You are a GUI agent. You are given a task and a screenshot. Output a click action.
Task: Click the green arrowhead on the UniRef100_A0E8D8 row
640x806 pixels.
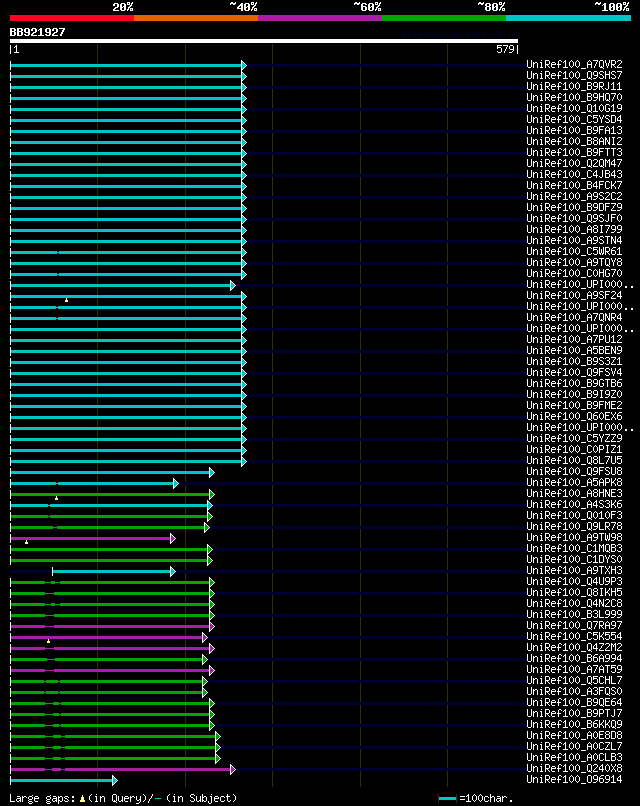click(218, 737)
